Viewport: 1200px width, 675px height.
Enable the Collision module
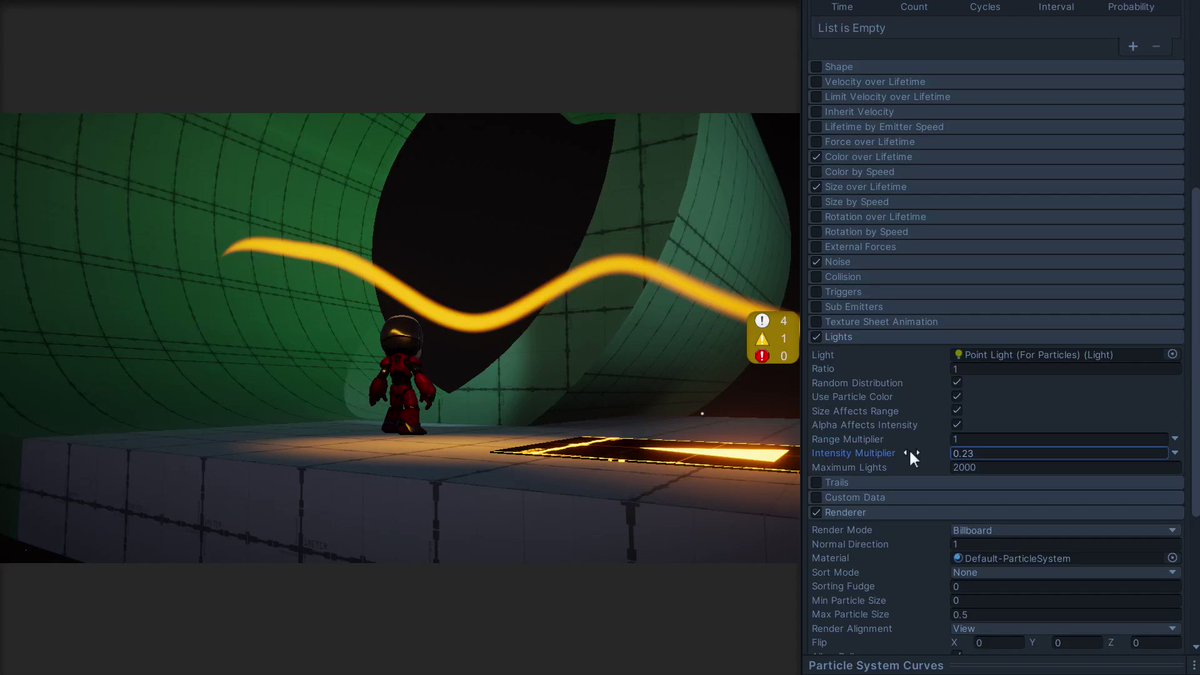[x=815, y=276]
